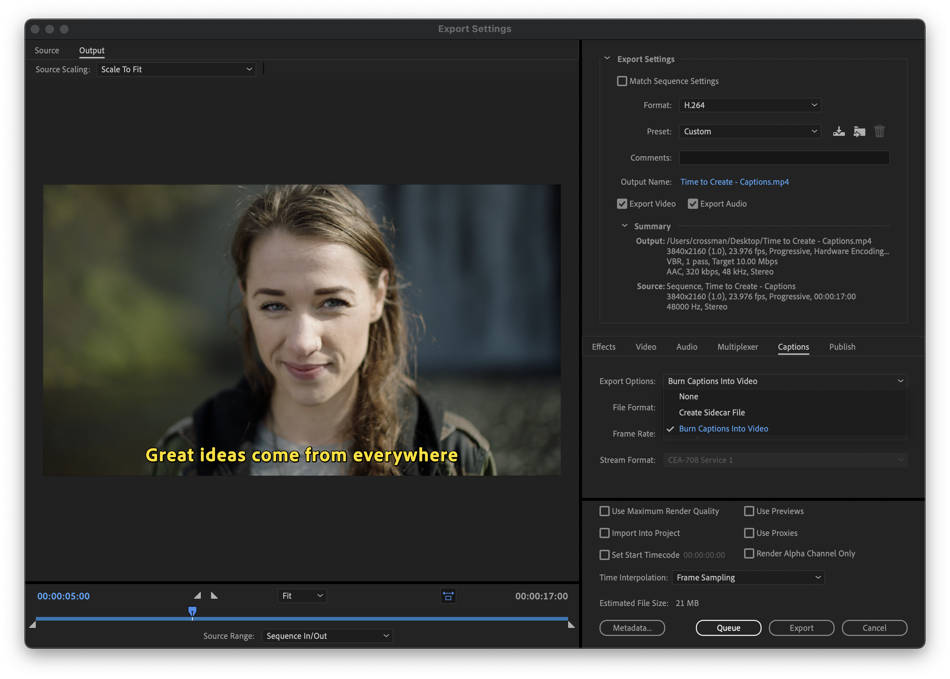Open the Format H.264 dropdown
This screenshot has height=679, width=950.
(x=750, y=105)
